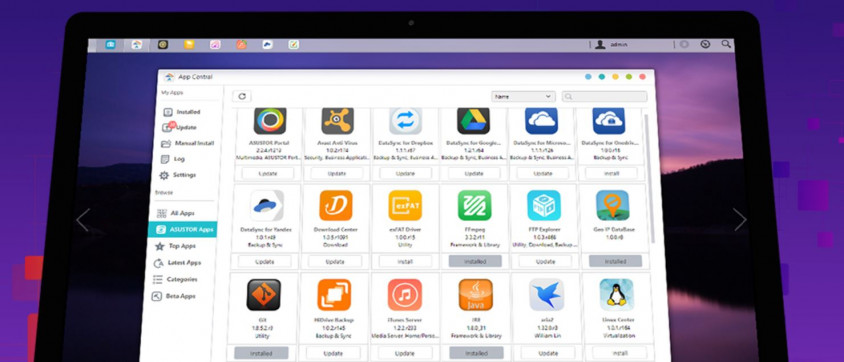The height and width of the screenshot is (362, 844).
Task: Install Linux Center
Action: (x=620, y=353)
